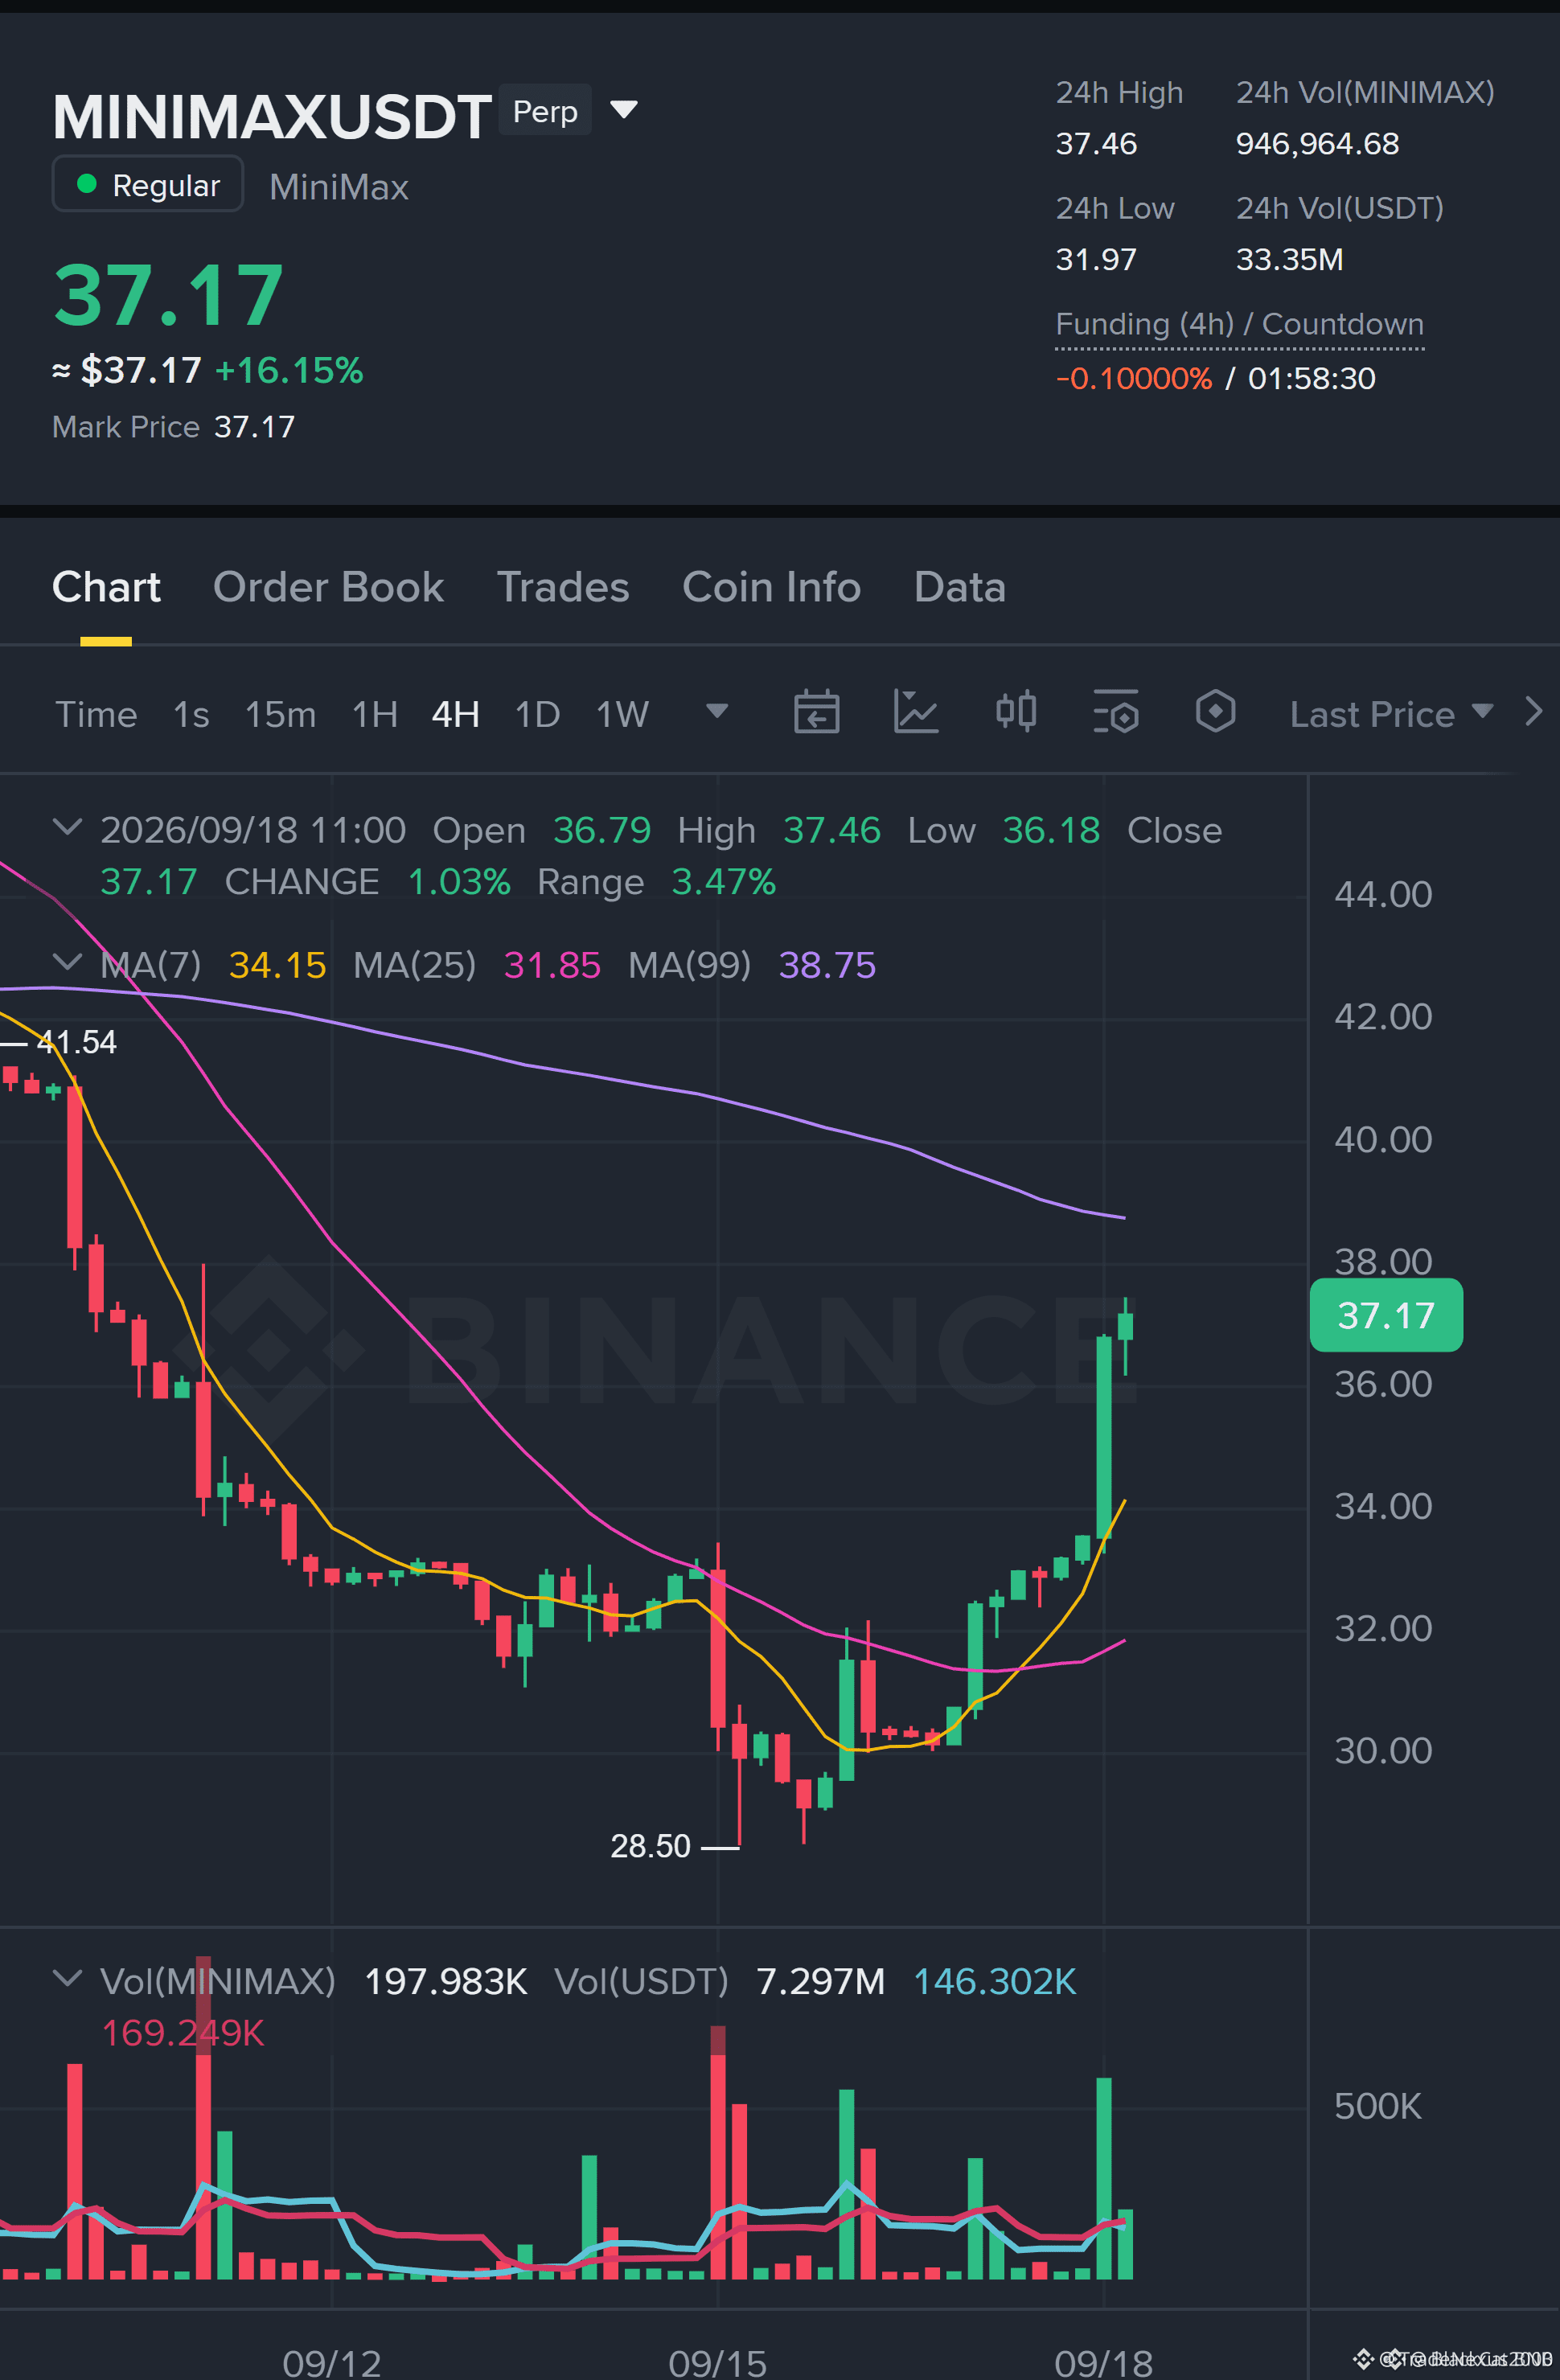Open the chart display settings icon
Screen dimensions: 1560x2380
point(1116,713)
